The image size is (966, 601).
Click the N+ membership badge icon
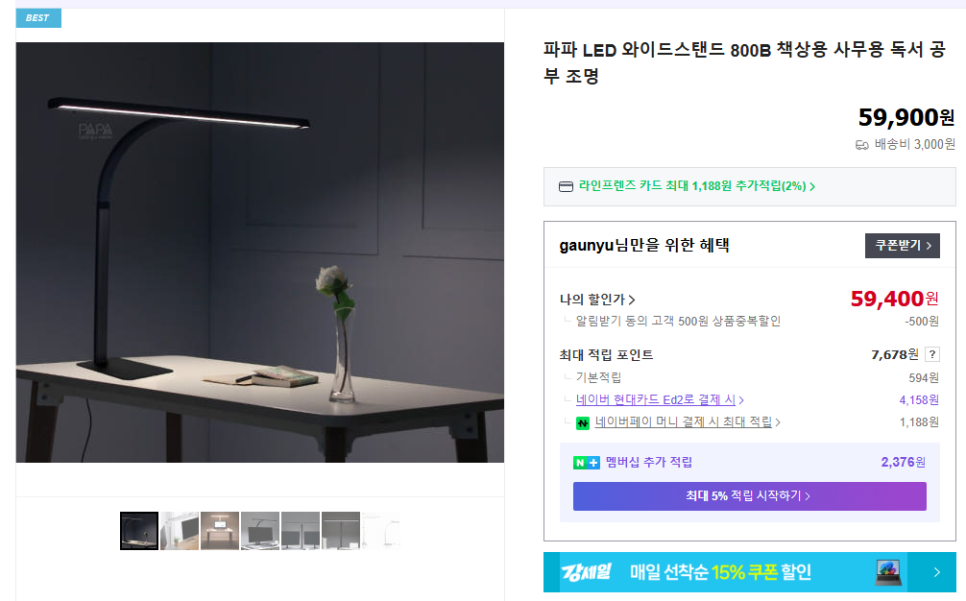coord(586,462)
